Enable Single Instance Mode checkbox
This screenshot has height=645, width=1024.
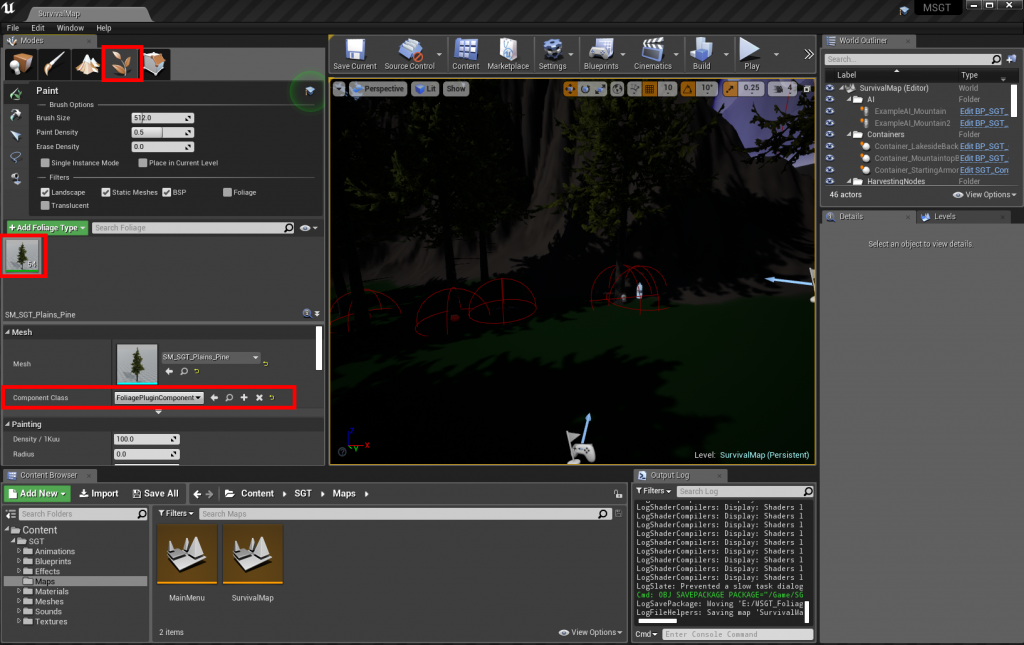(x=46, y=162)
